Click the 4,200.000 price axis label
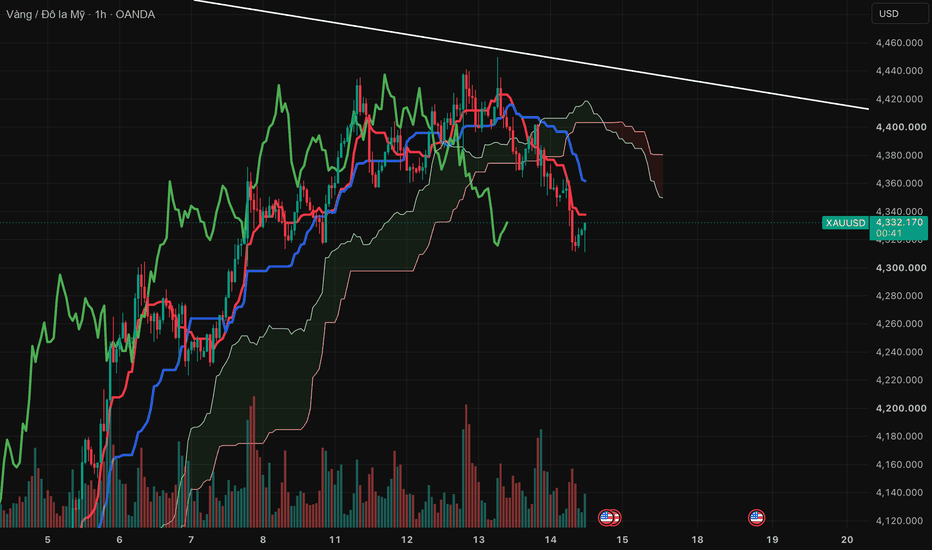This screenshot has height=550, width=932. point(900,408)
